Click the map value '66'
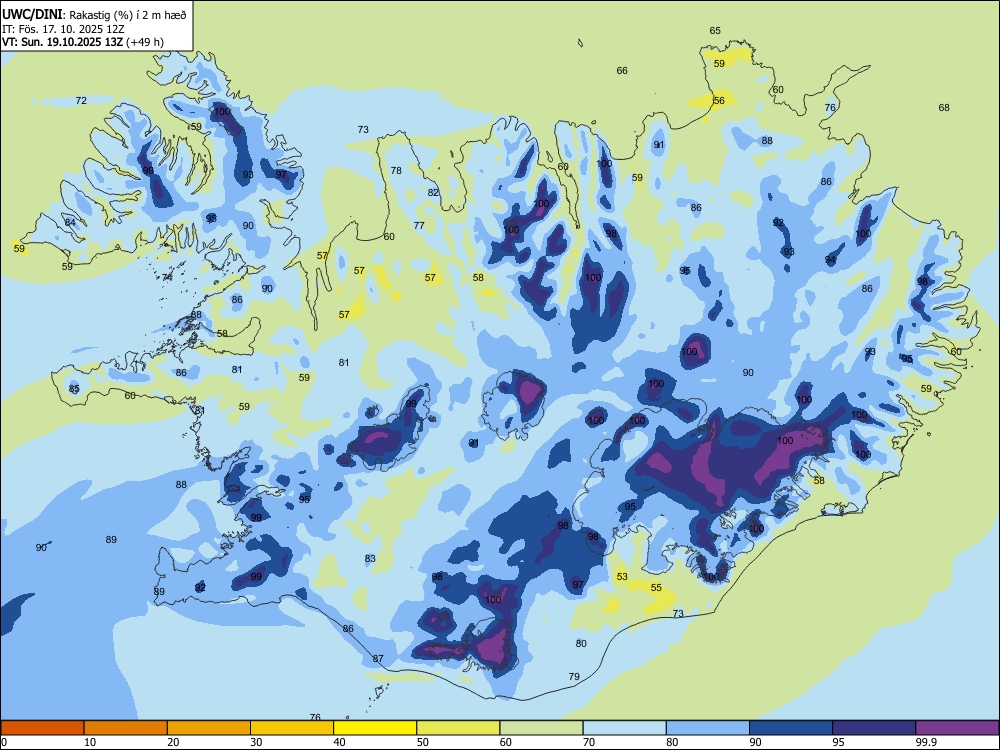 pos(622,71)
